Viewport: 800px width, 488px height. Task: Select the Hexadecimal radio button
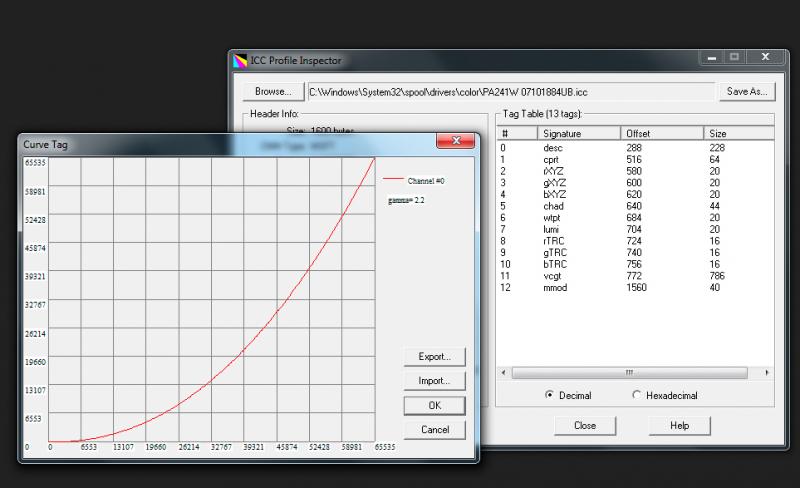(636, 395)
